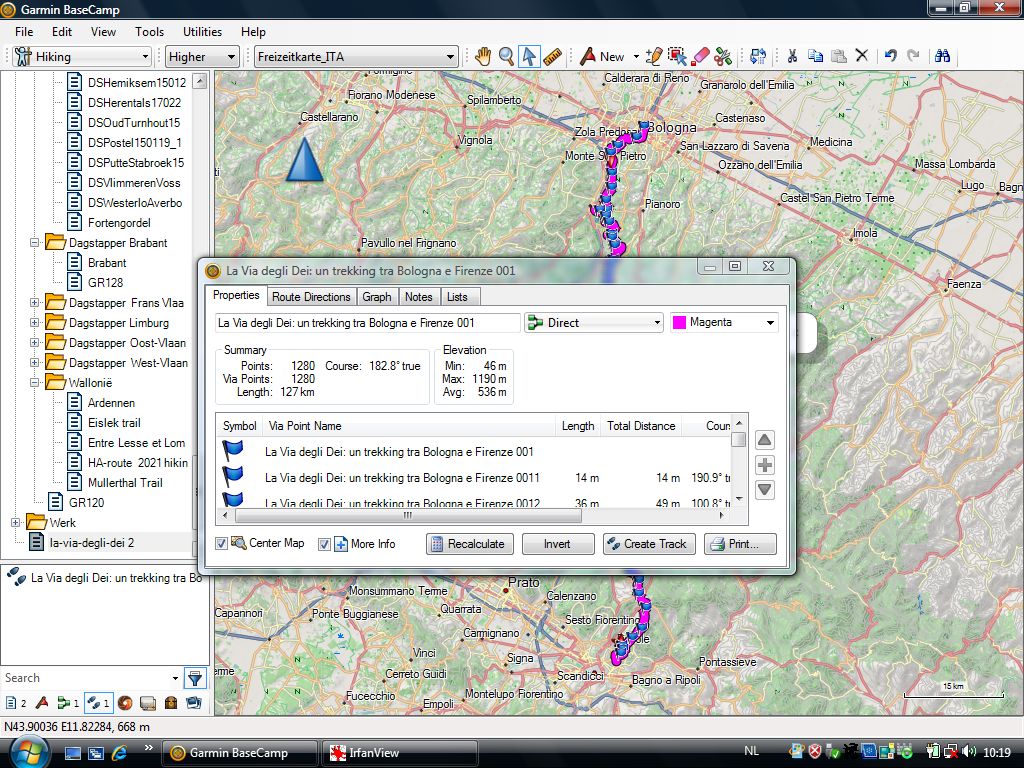The image size is (1024, 768).
Task: Select the Pan hand tool
Action: click(x=483, y=57)
